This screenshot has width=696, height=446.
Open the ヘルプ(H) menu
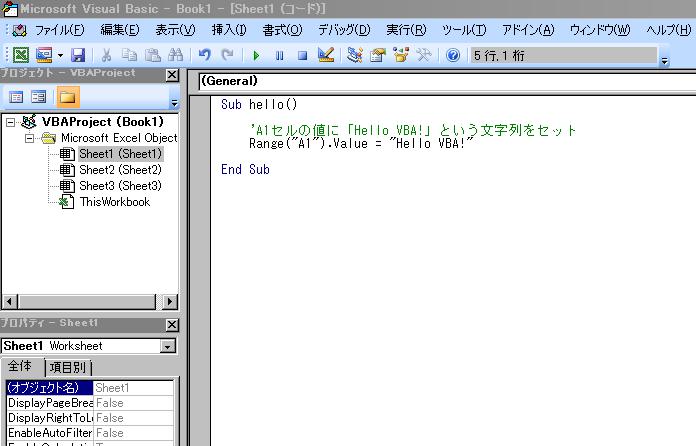[668, 30]
